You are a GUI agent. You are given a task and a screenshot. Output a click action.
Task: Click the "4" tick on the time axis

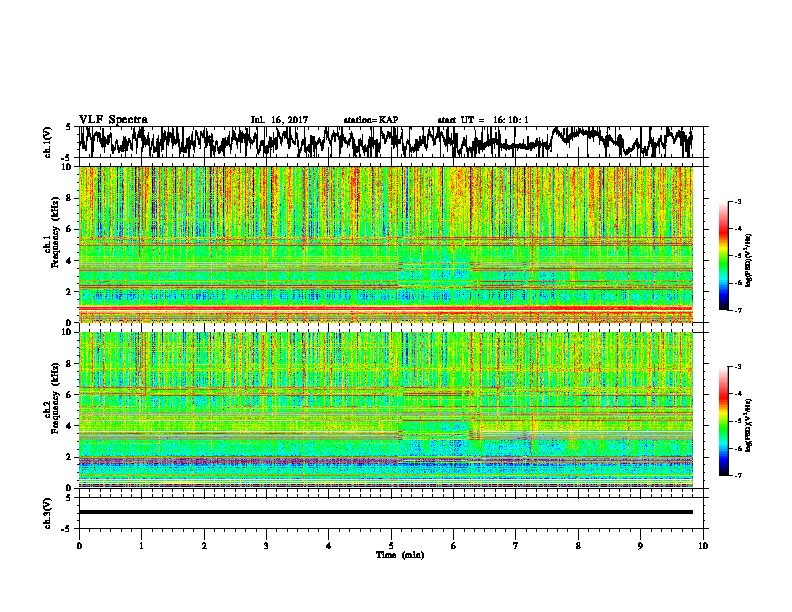click(x=329, y=546)
